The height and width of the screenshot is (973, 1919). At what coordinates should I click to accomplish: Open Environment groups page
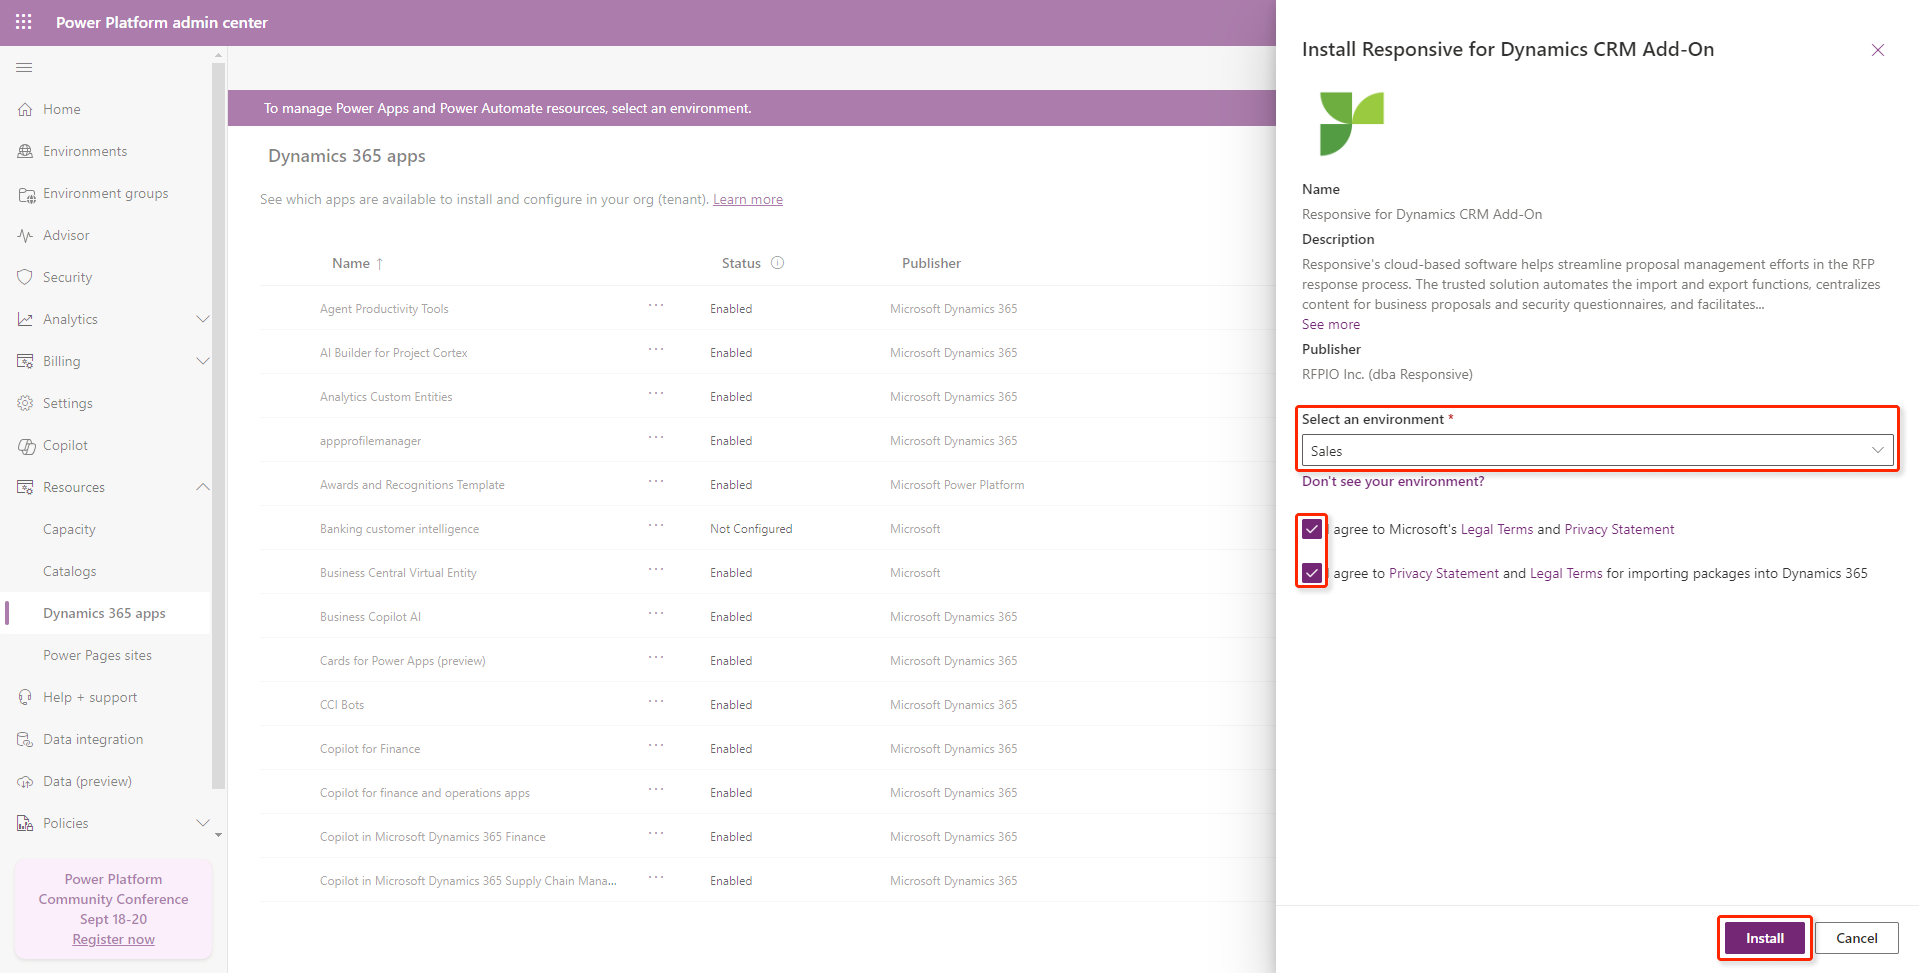(x=106, y=193)
